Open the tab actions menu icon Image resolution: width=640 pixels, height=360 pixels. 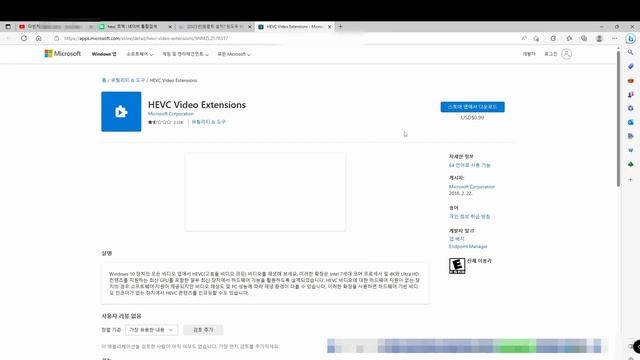pyautogui.click(x=8, y=27)
